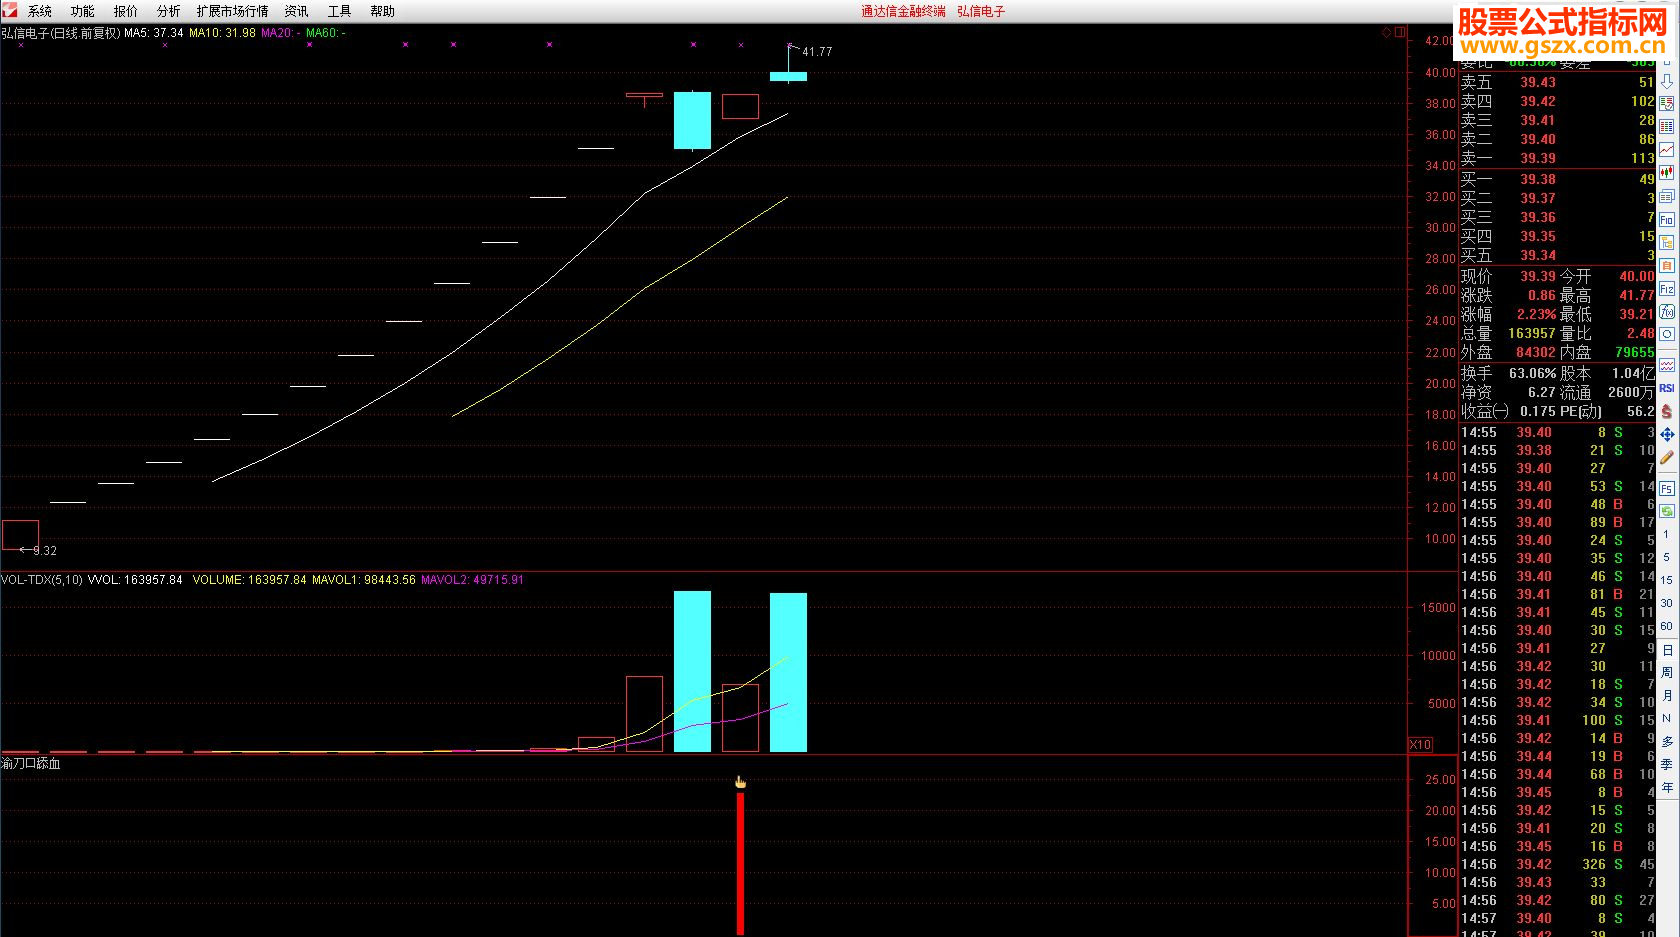Click the 换手 63.06% value
The height and width of the screenshot is (937, 1680).
1532,373
